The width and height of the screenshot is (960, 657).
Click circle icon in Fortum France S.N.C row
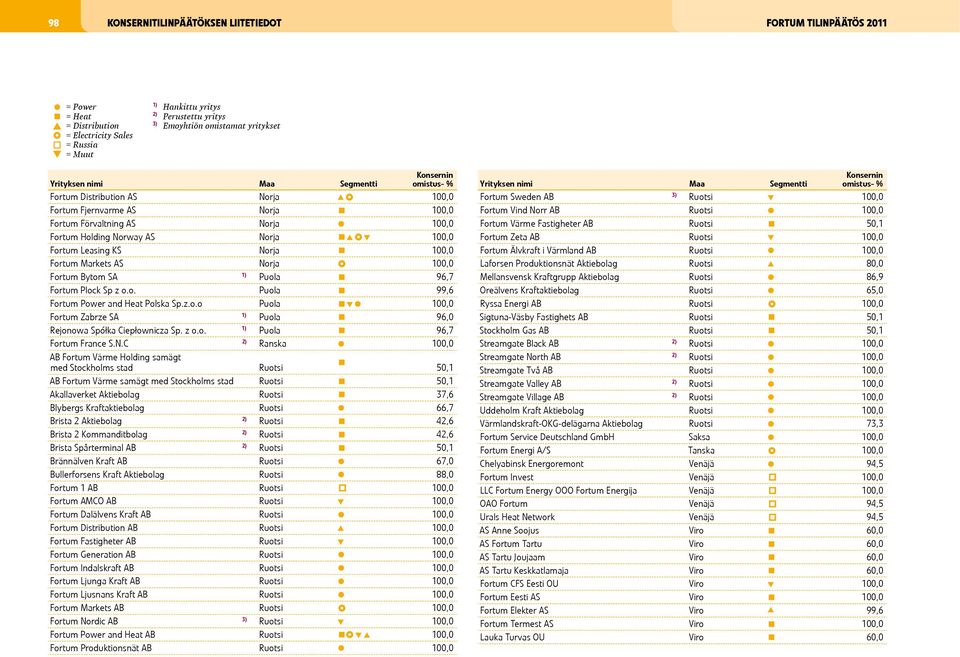(341, 344)
